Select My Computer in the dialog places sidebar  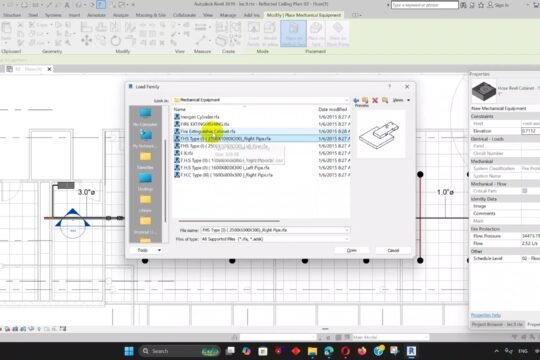(x=145, y=117)
